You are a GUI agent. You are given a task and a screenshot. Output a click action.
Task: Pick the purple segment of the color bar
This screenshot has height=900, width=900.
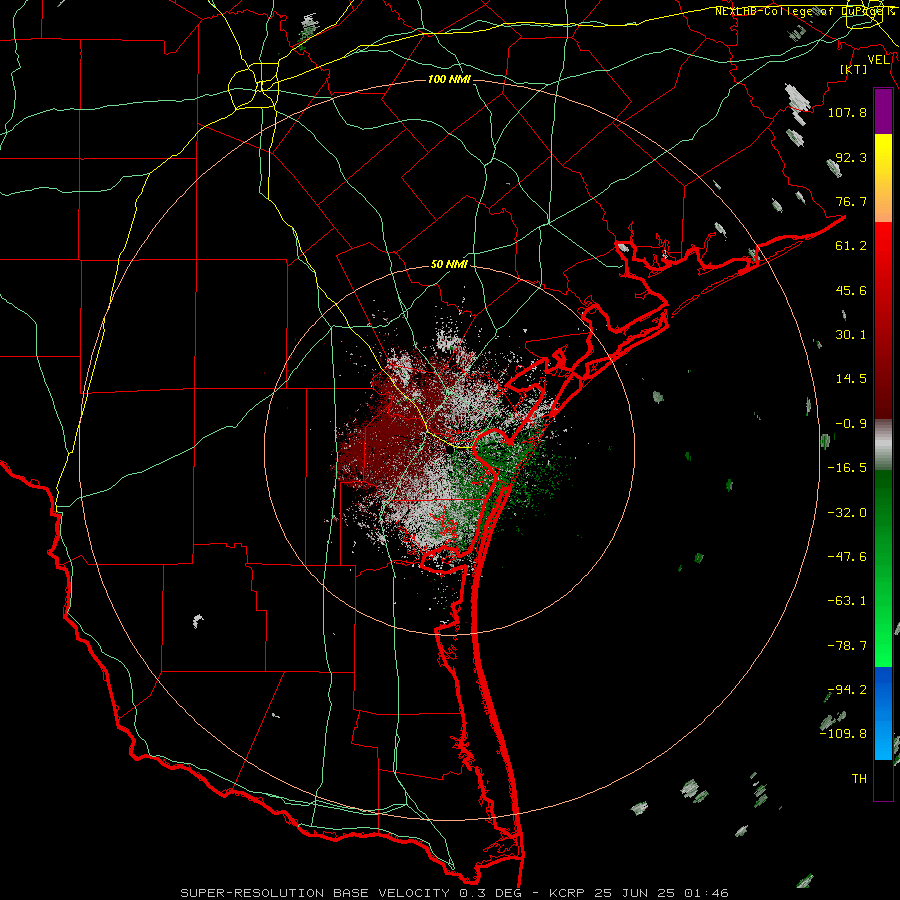point(883,112)
